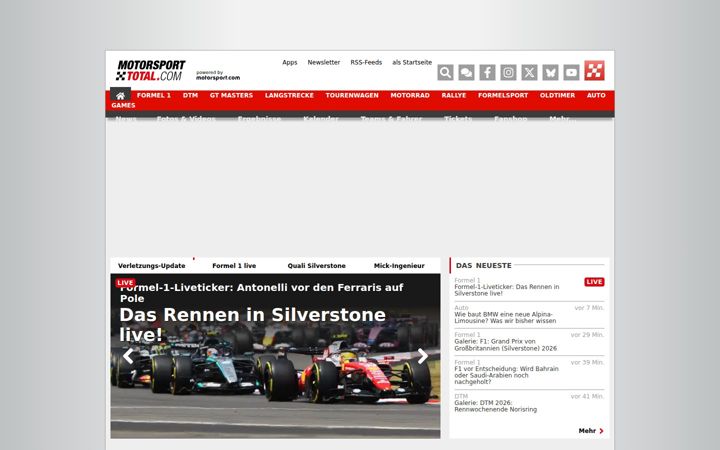Click the Auto category label above BMW story
Viewport: 720px width, 450px height.
pyautogui.click(x=461, y=308)
